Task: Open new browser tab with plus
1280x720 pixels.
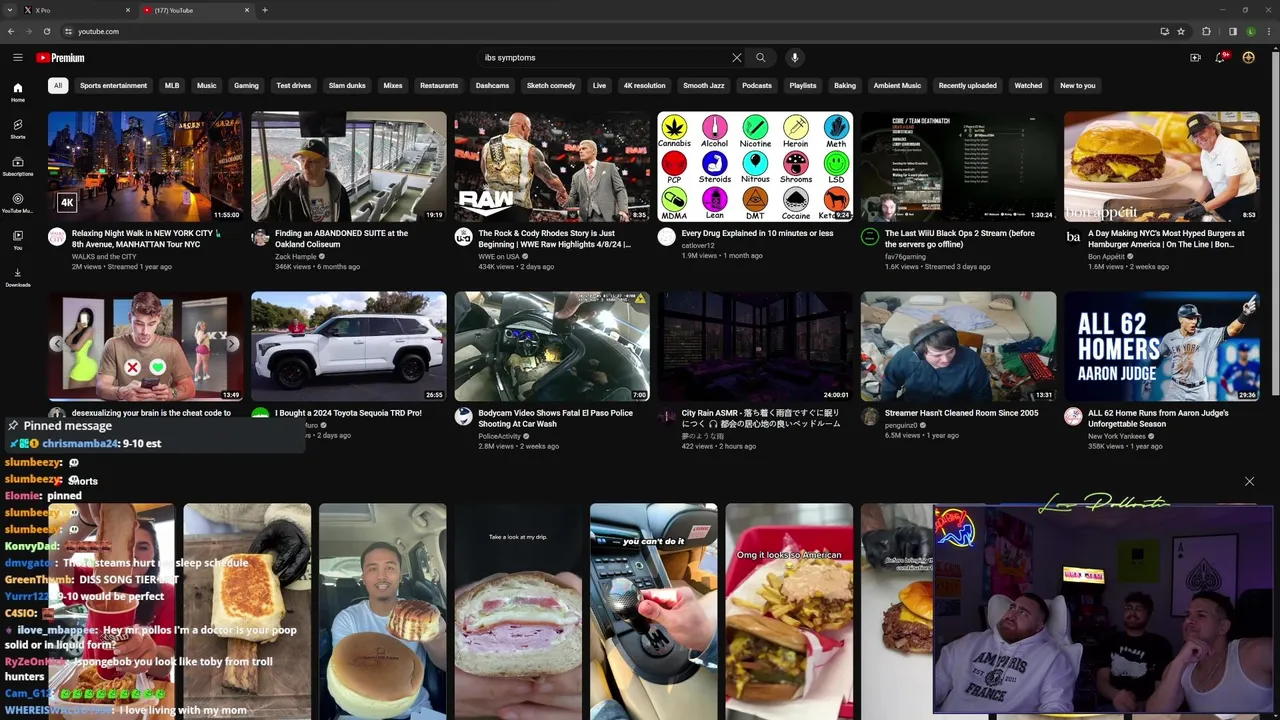Action: 265,10
